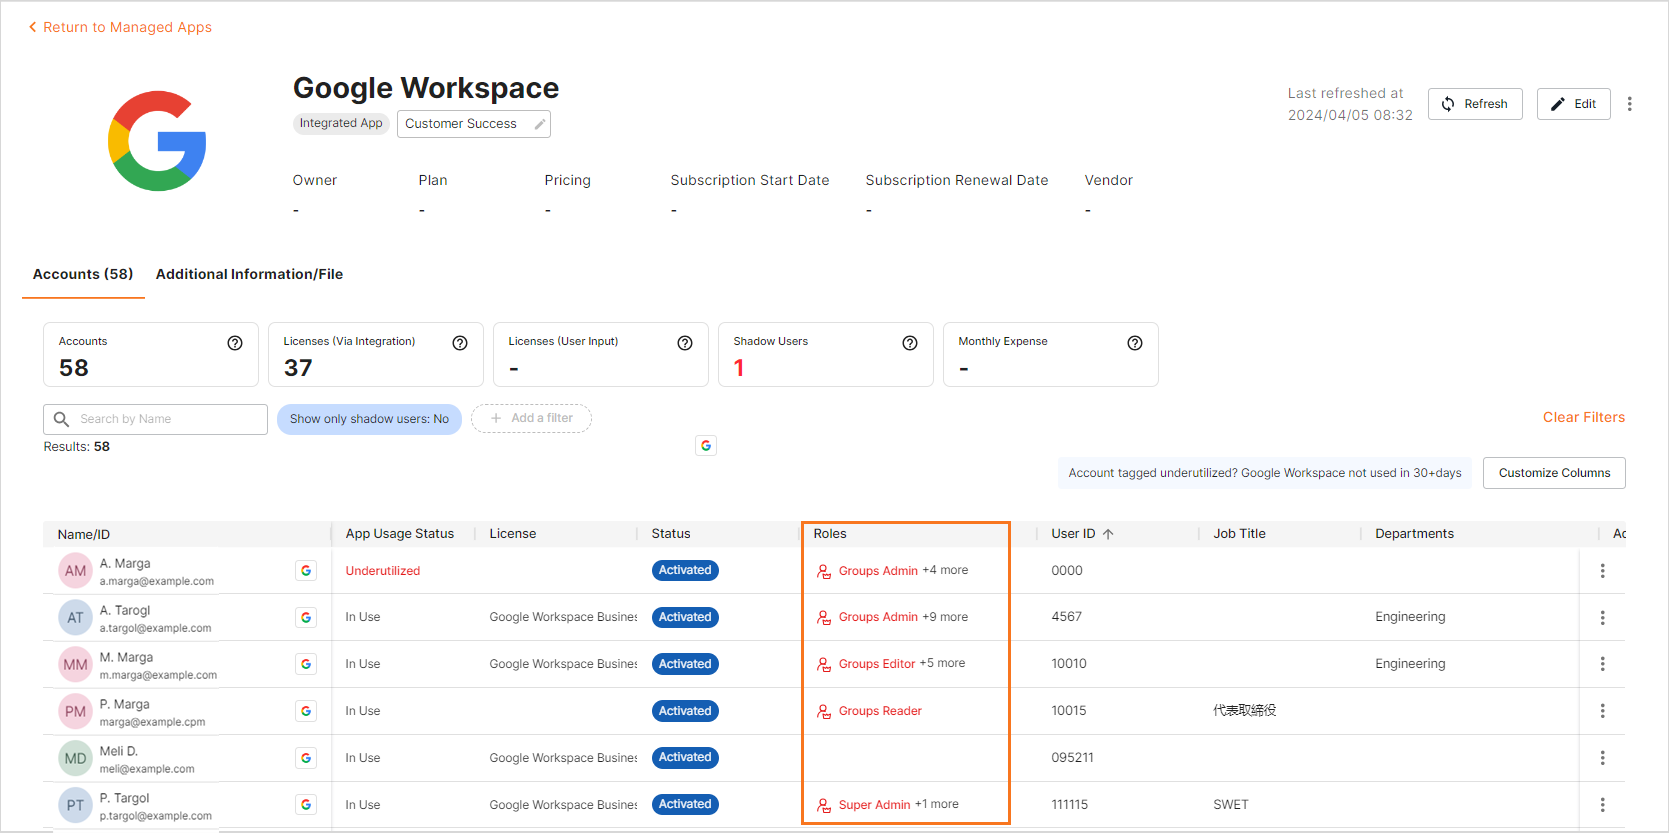
Task: Expand the +5 more roles for M. Marga
Action: pos(942,663)
